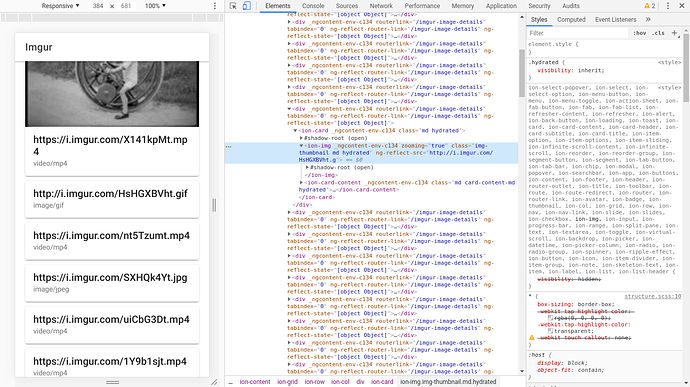The width and height of the screenshot is (690, 387).
Task: Click the device frame bottom edge handle
Action: 112,382
